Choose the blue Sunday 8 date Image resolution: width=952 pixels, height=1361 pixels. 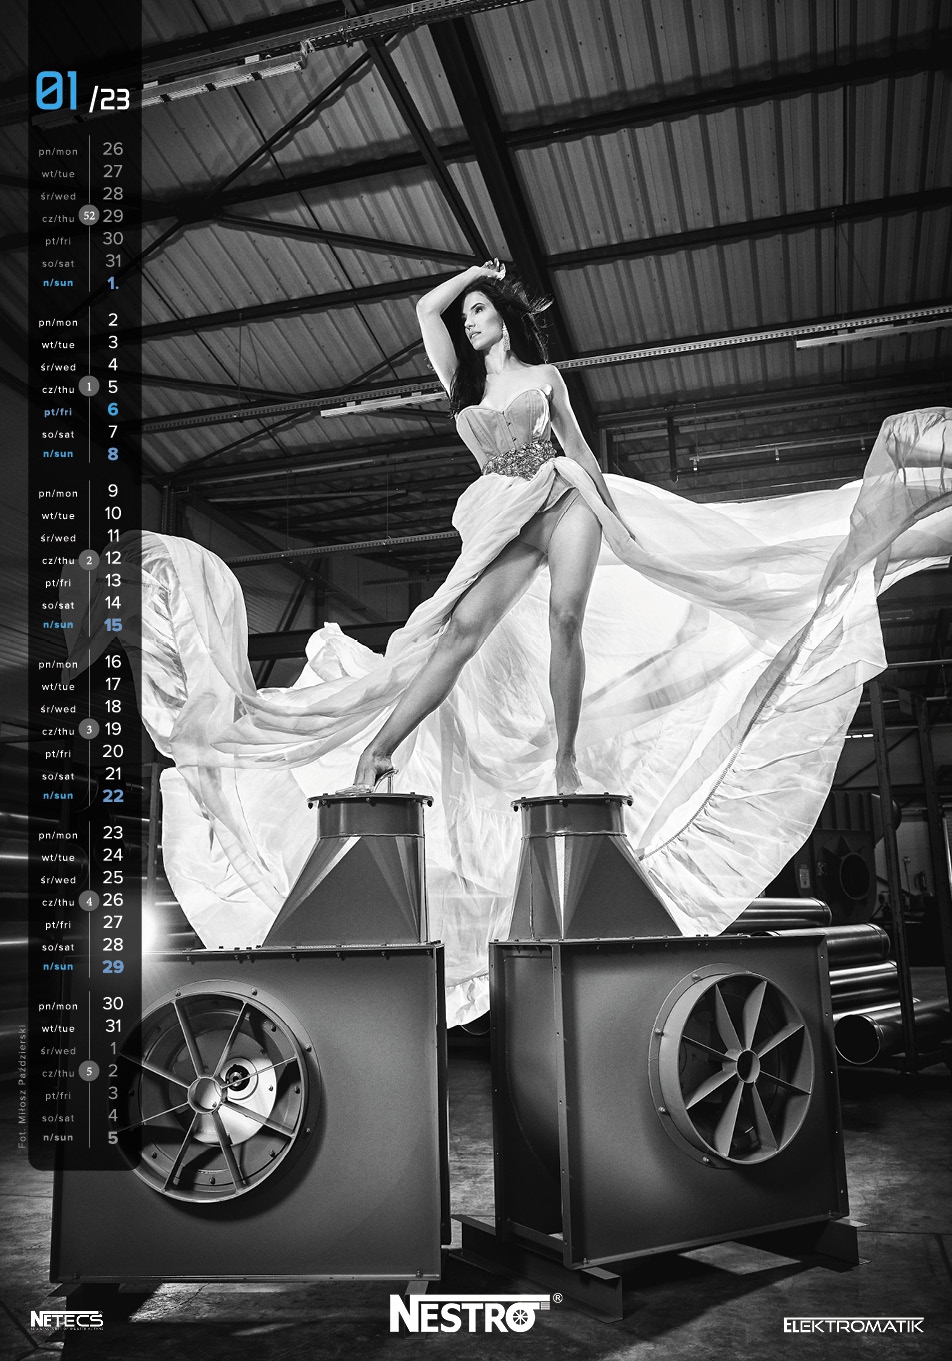[113, 454]
